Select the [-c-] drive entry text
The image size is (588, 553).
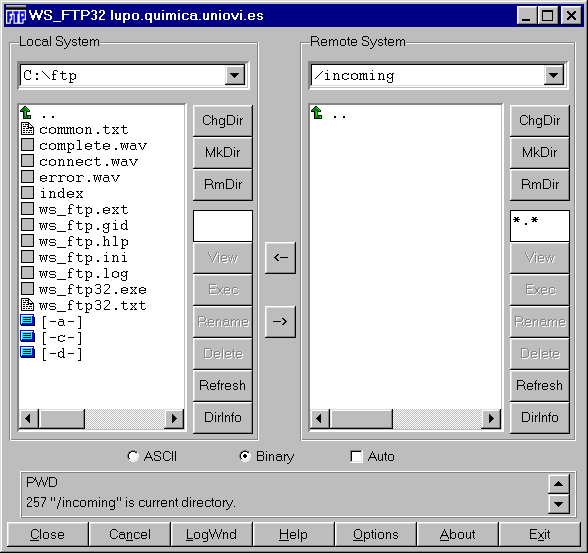(x=62, y=338)
